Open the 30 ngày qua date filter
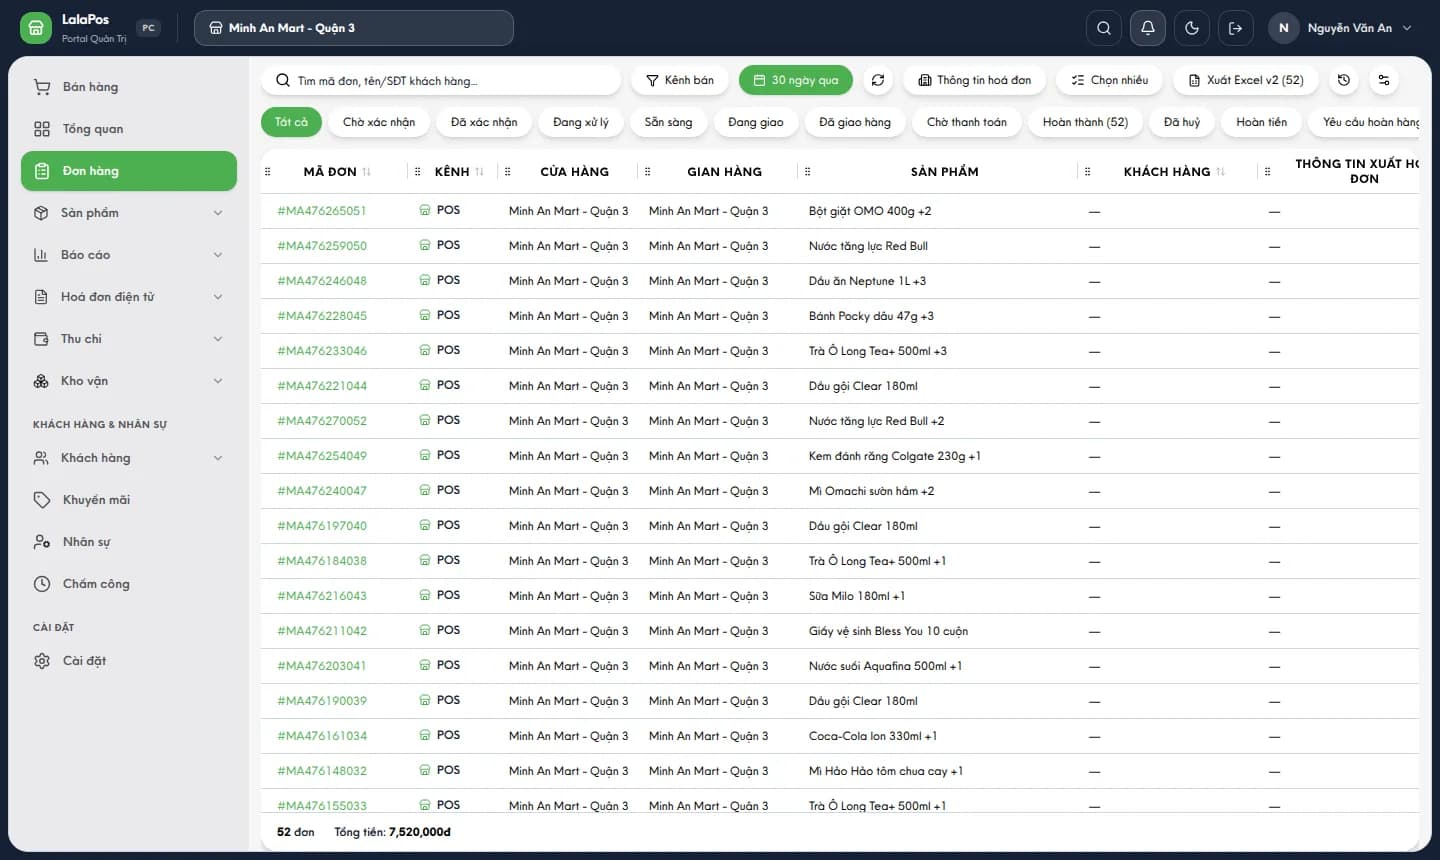Screen dimensions: 1440x860 796,80
